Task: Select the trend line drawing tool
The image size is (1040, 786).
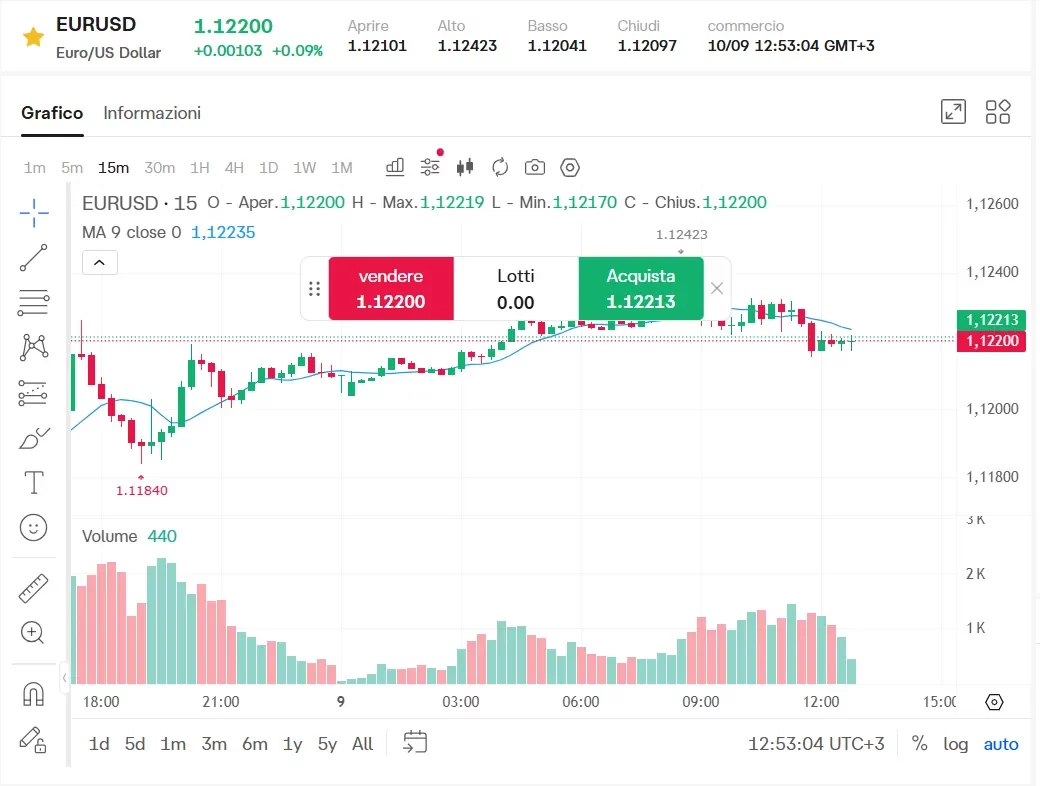Action: [x=34, y=257]
